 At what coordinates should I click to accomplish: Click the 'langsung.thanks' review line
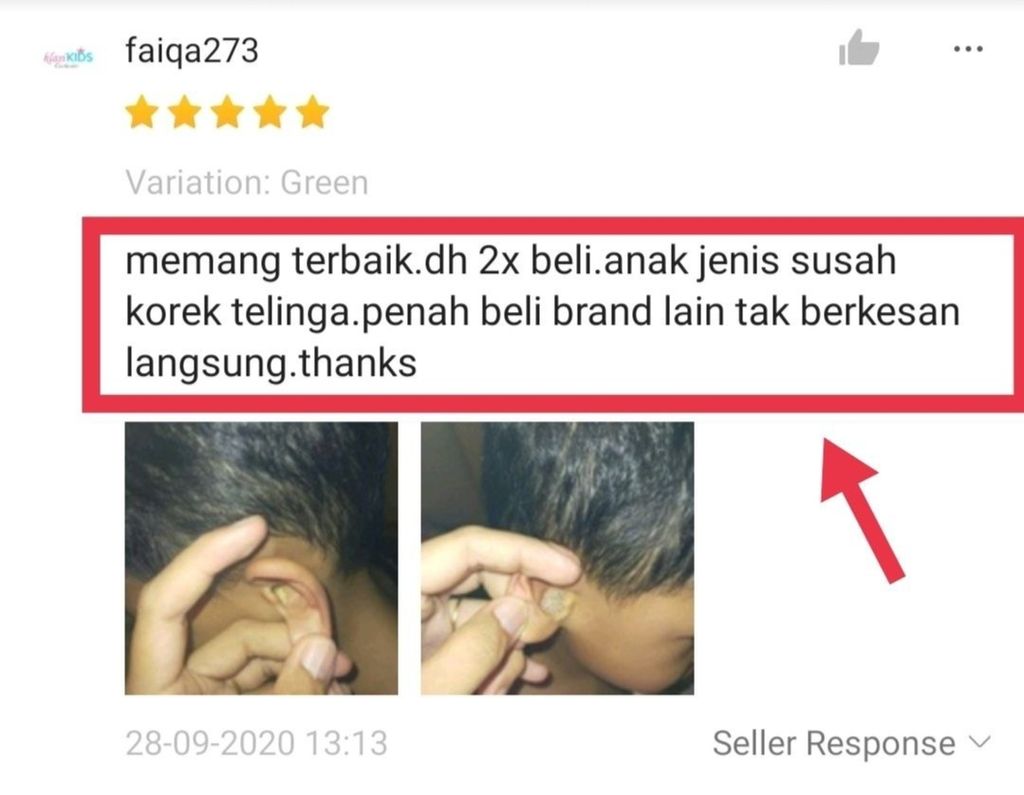[x=271, y=364]
